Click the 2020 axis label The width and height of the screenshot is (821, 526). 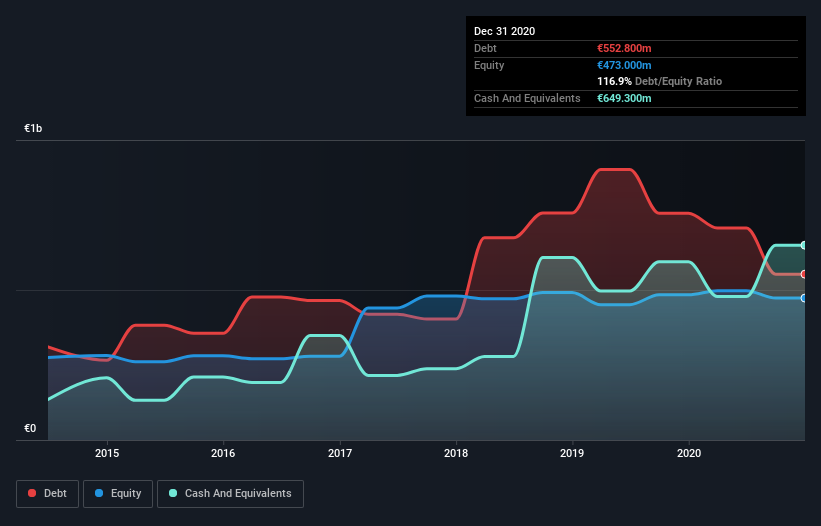point(689,453)
